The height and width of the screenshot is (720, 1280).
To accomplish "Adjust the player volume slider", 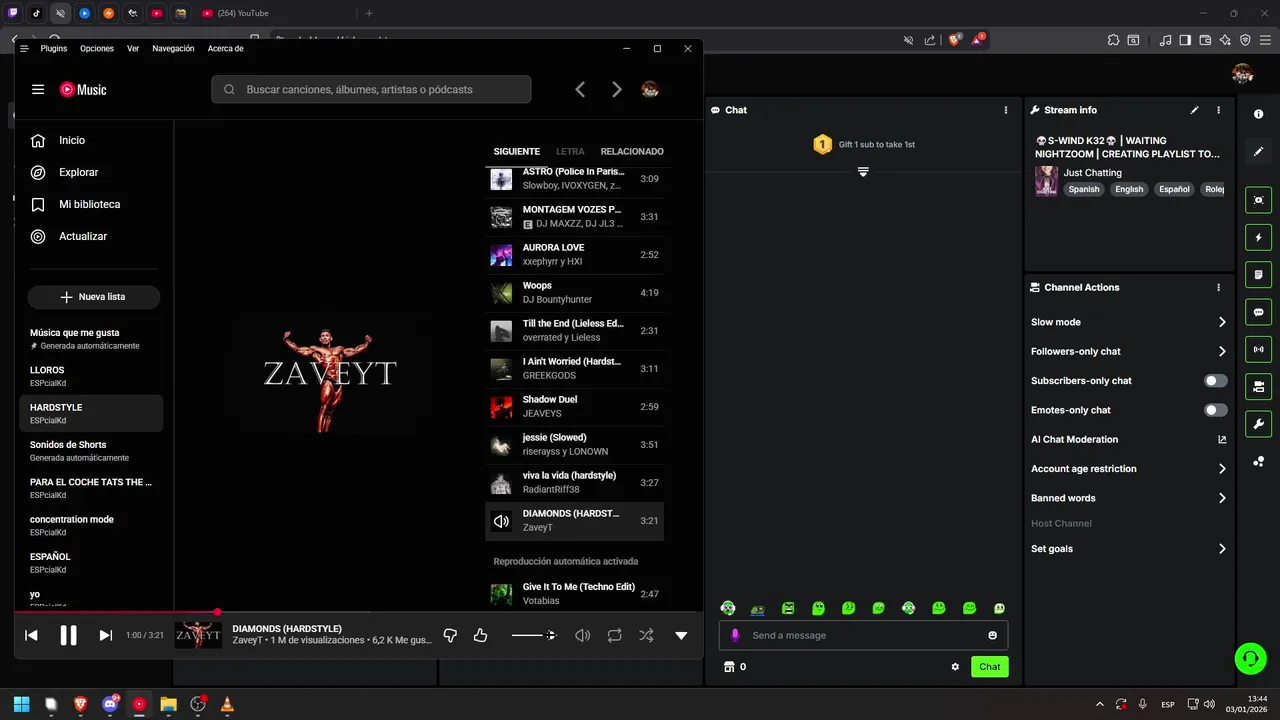I will coord(533,635).
